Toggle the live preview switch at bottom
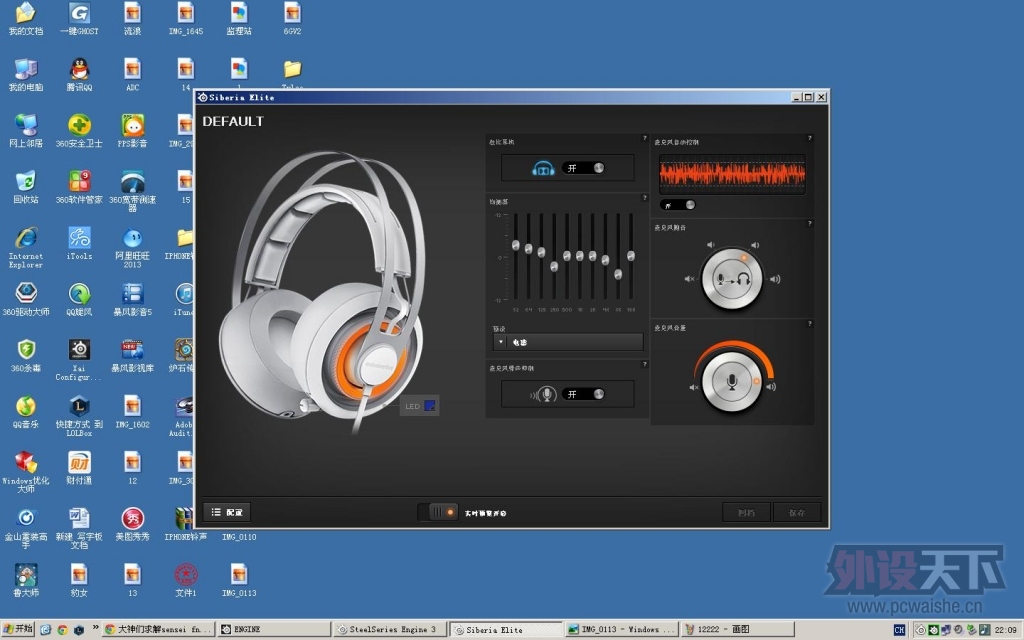Screen dimensions: 1024x640 (x=438, y=512)
